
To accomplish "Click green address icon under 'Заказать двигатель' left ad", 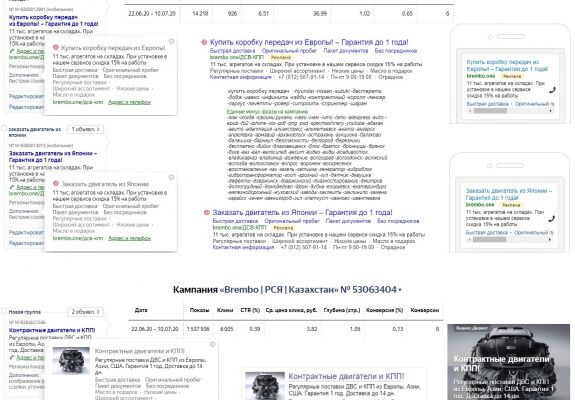I will coord(12,187).
